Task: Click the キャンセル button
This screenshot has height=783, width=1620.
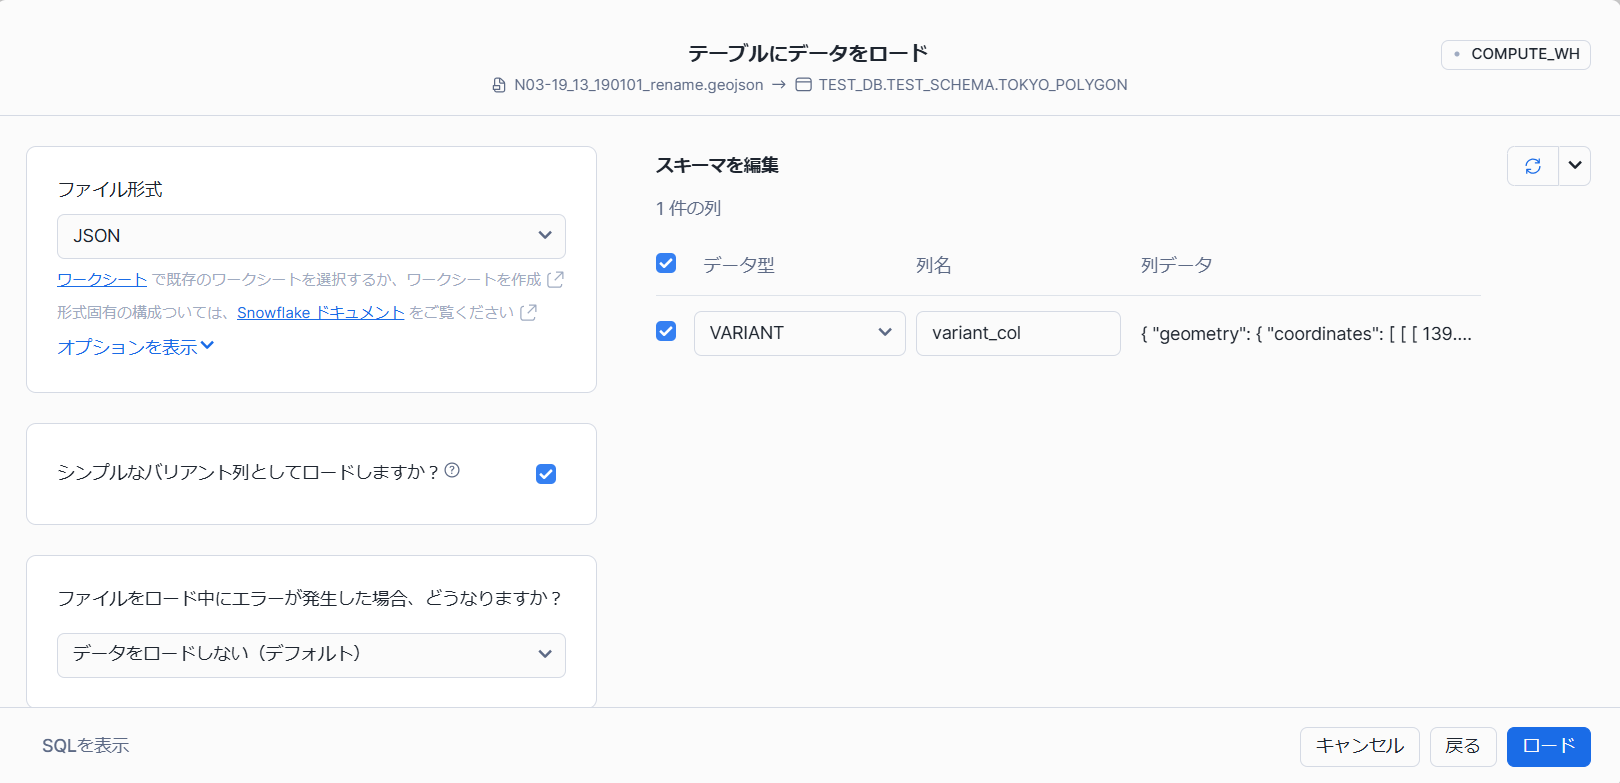Action: pyautogui.click(x=1360, y=747)
